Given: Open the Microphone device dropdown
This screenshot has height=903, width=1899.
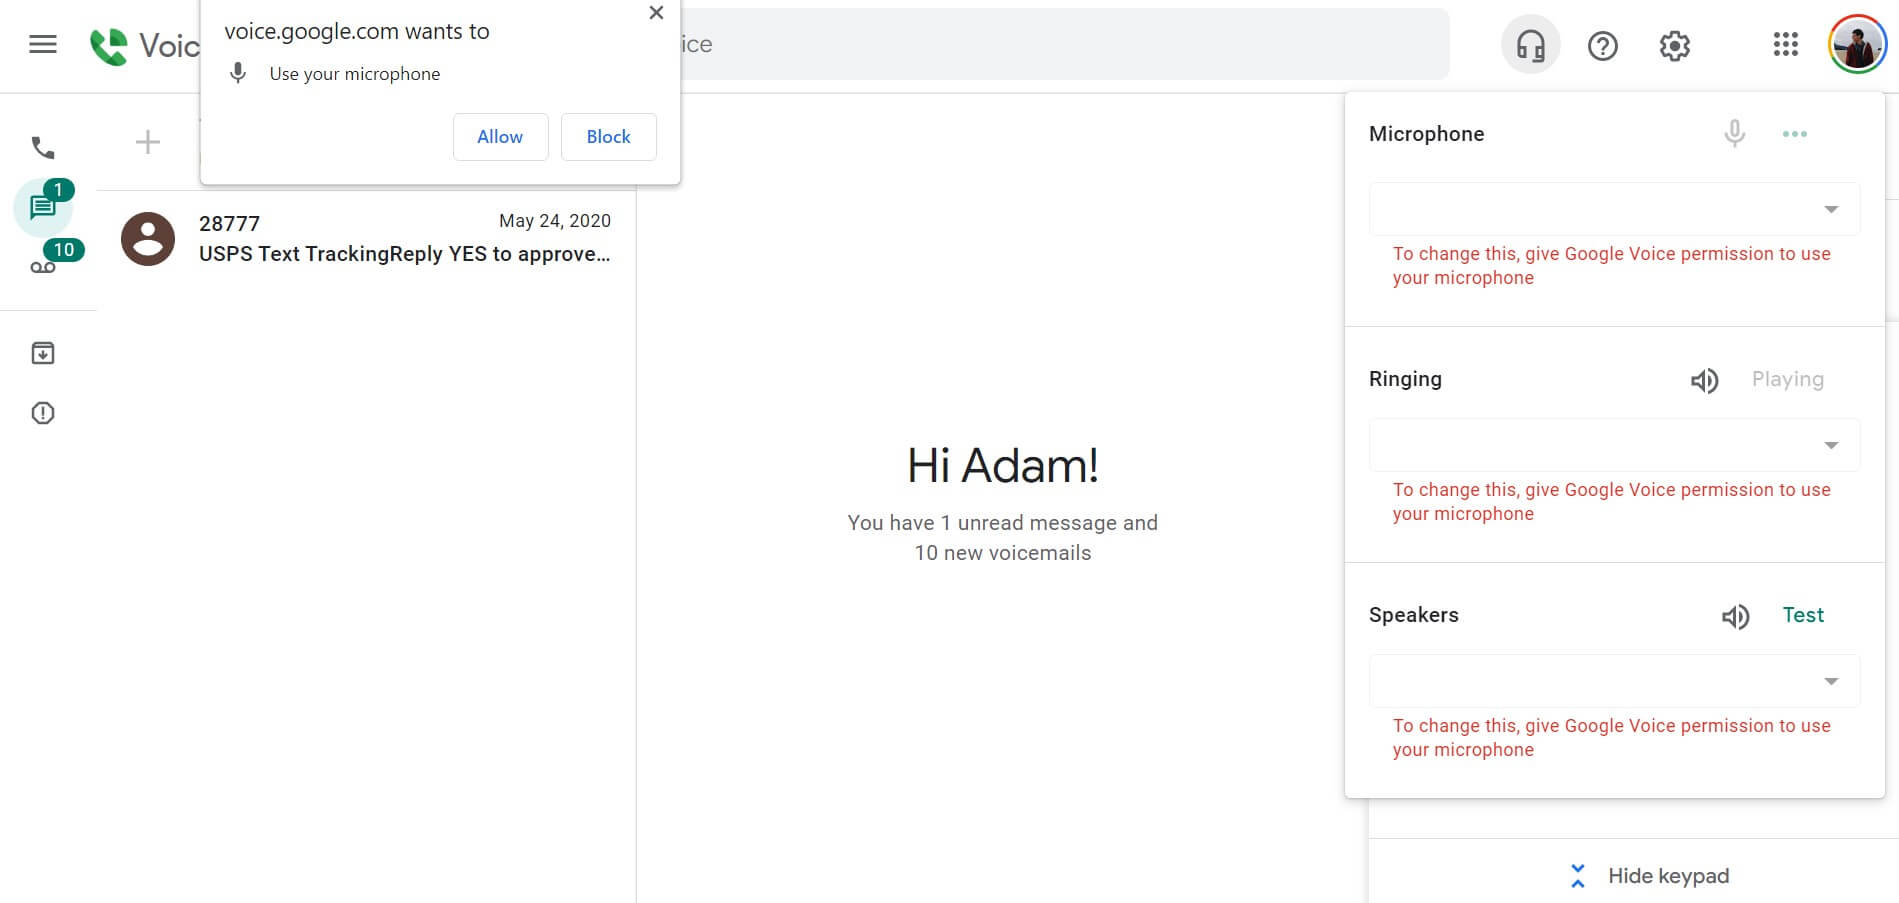Looking at the screenshot, I should 1614,209.
